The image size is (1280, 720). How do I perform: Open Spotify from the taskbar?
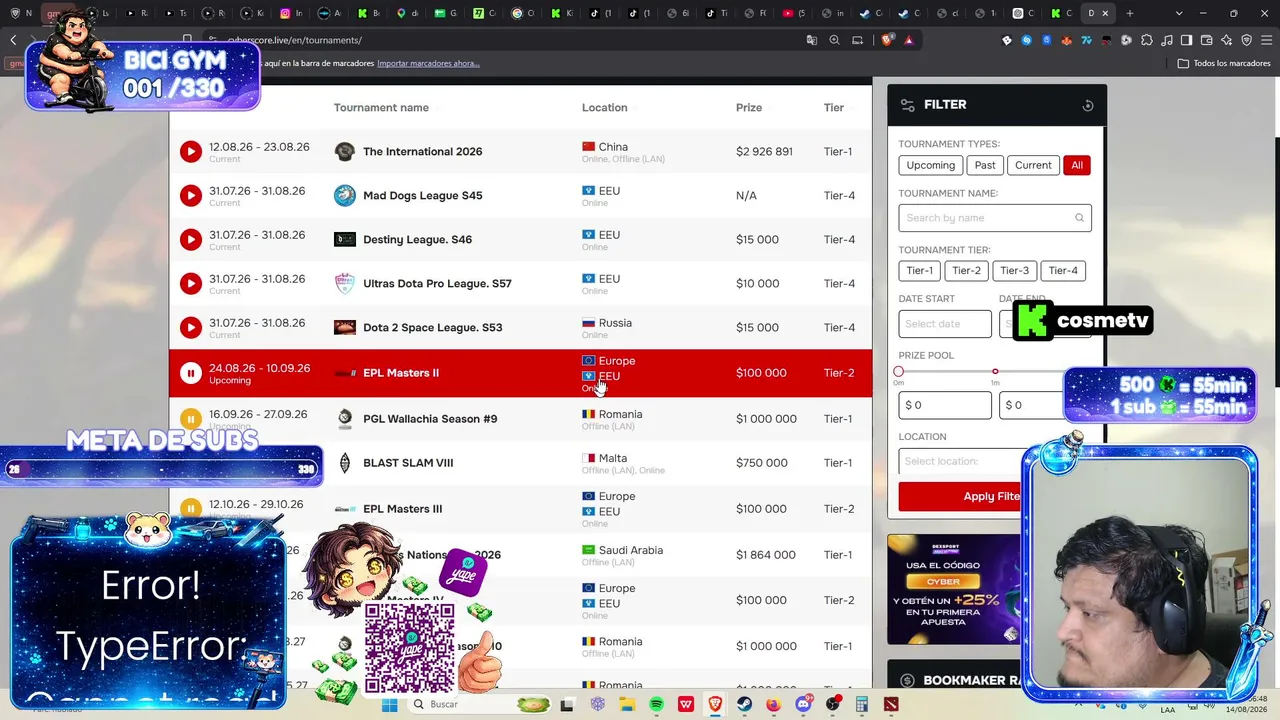point(656,704)
